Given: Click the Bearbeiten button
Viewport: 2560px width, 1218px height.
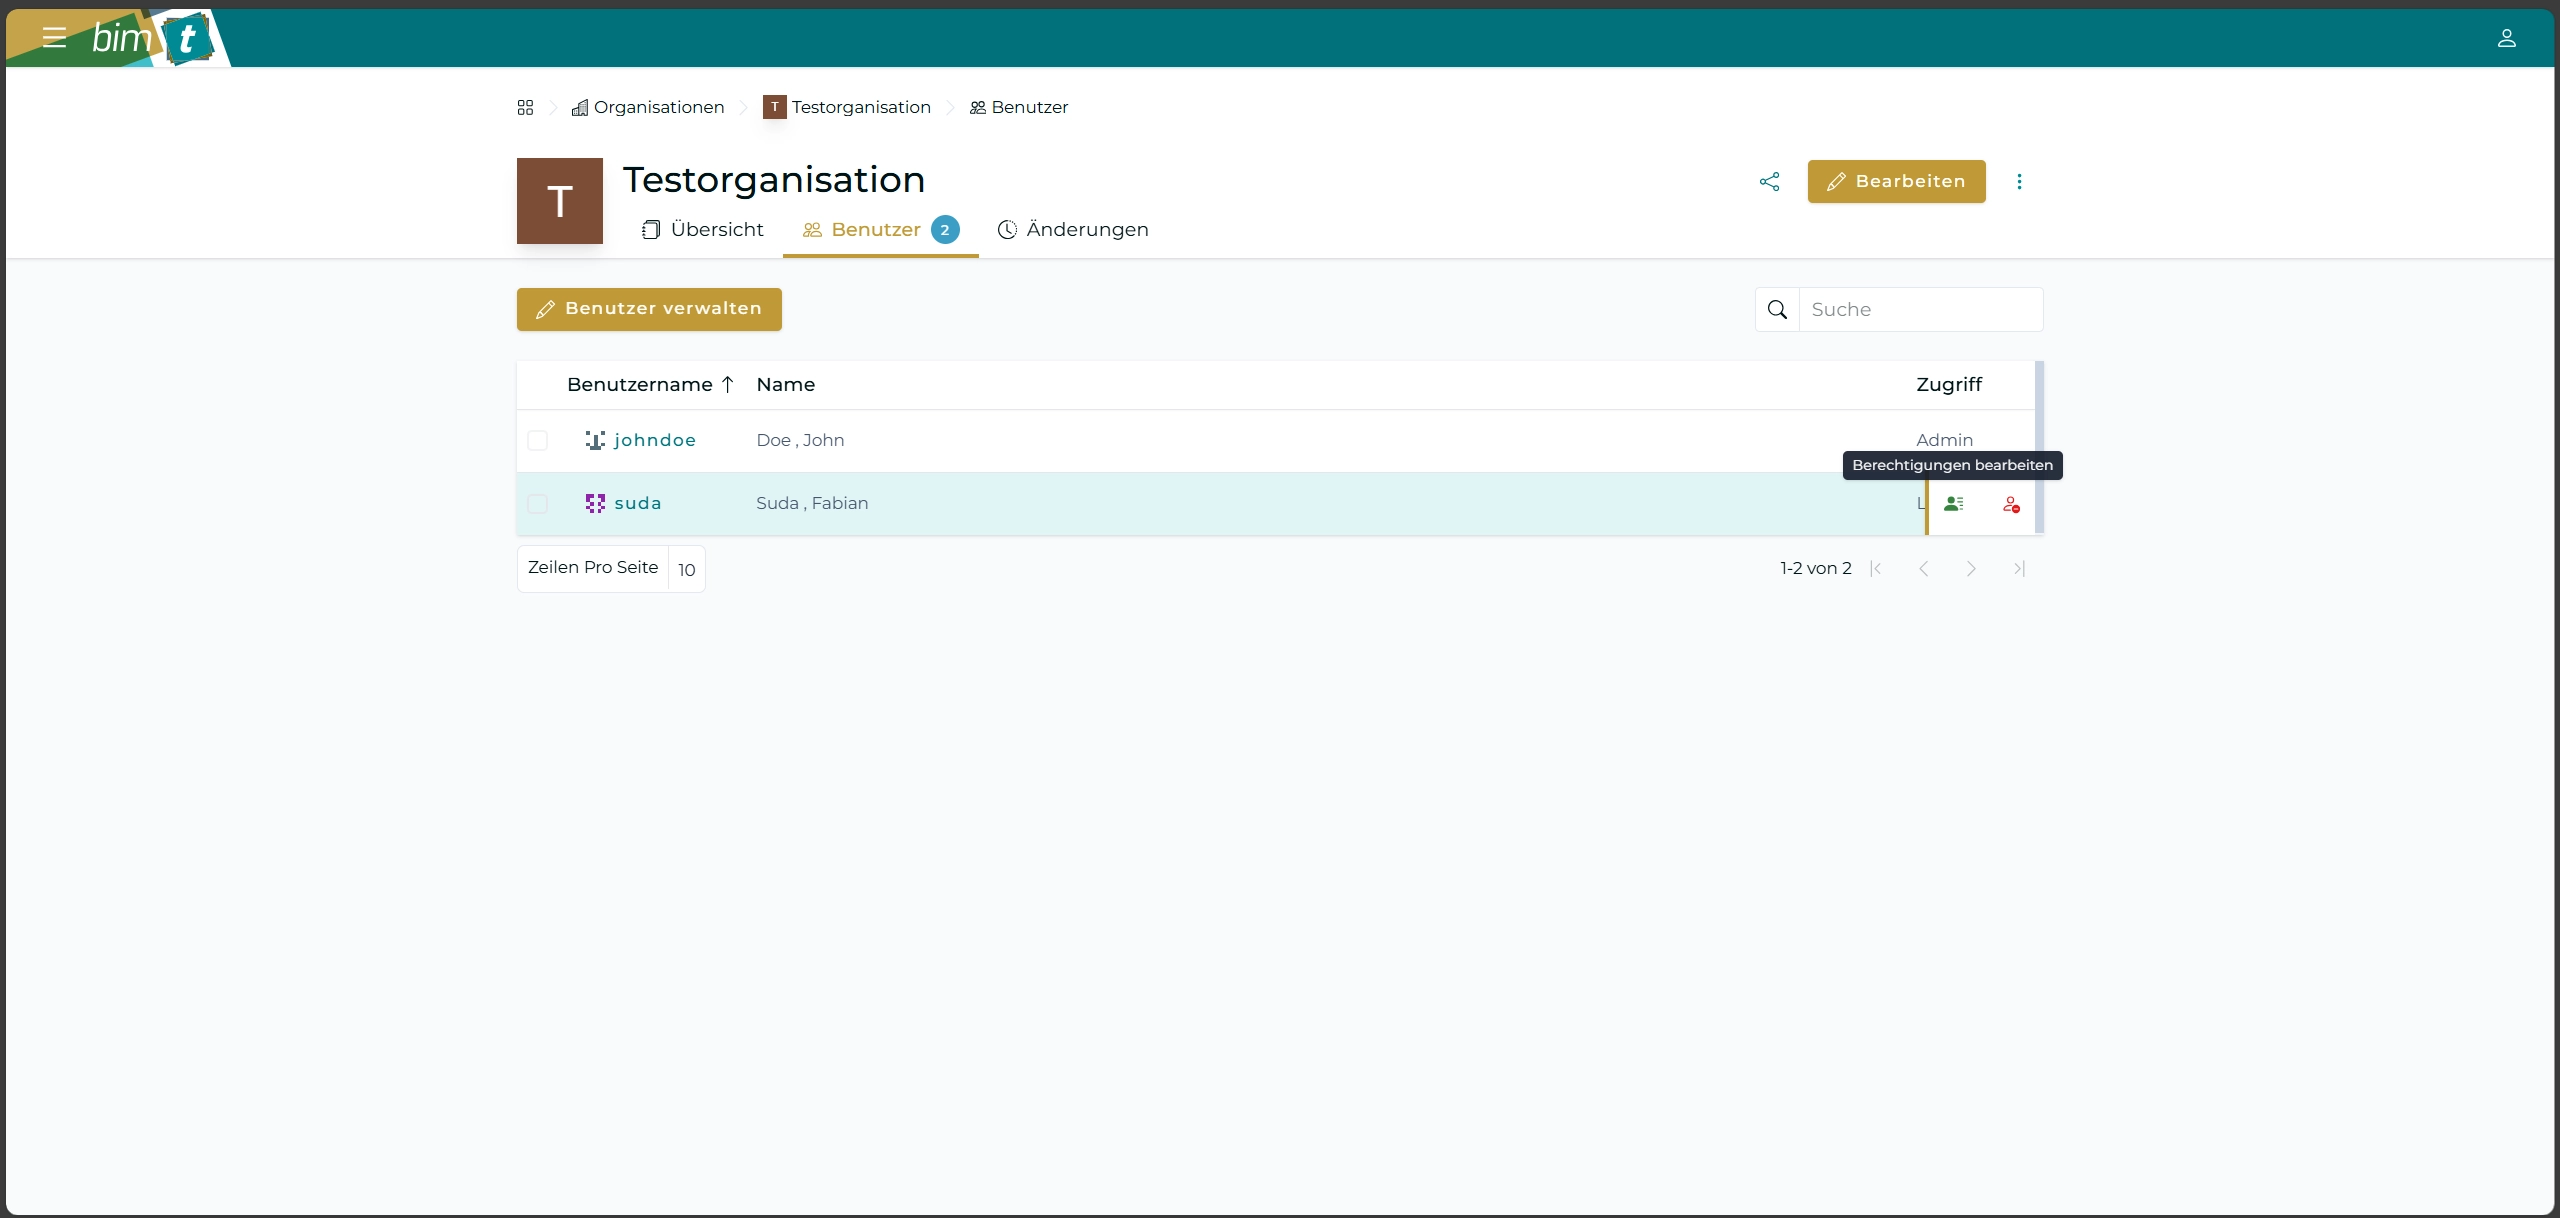Looking at the screenshot, I should click(x=1896, y=181).
